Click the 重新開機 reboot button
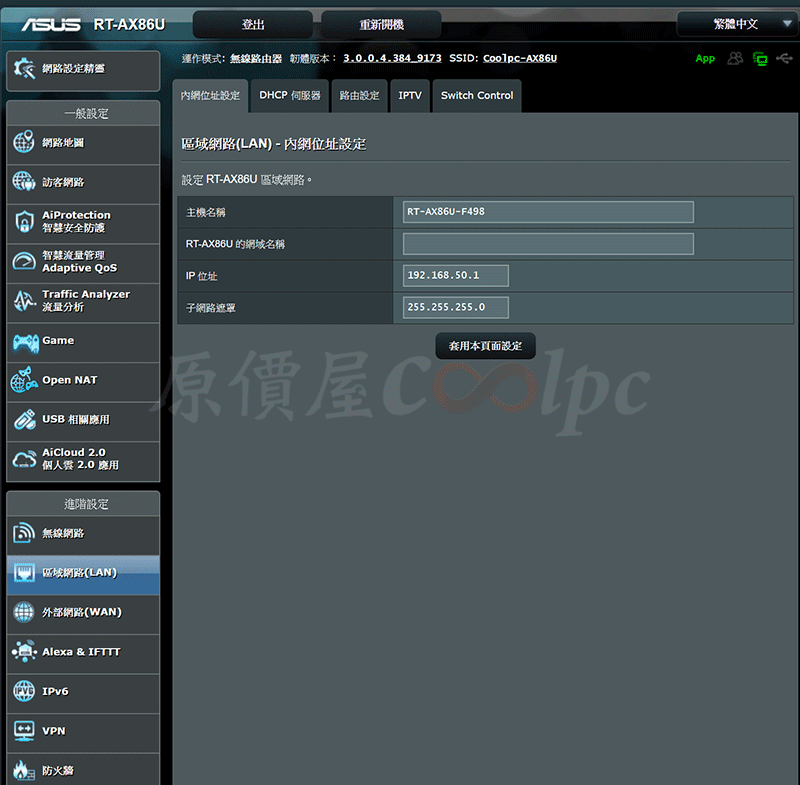Screen dimensions: 800x785 pyautogui.click(x=381, y=24)
